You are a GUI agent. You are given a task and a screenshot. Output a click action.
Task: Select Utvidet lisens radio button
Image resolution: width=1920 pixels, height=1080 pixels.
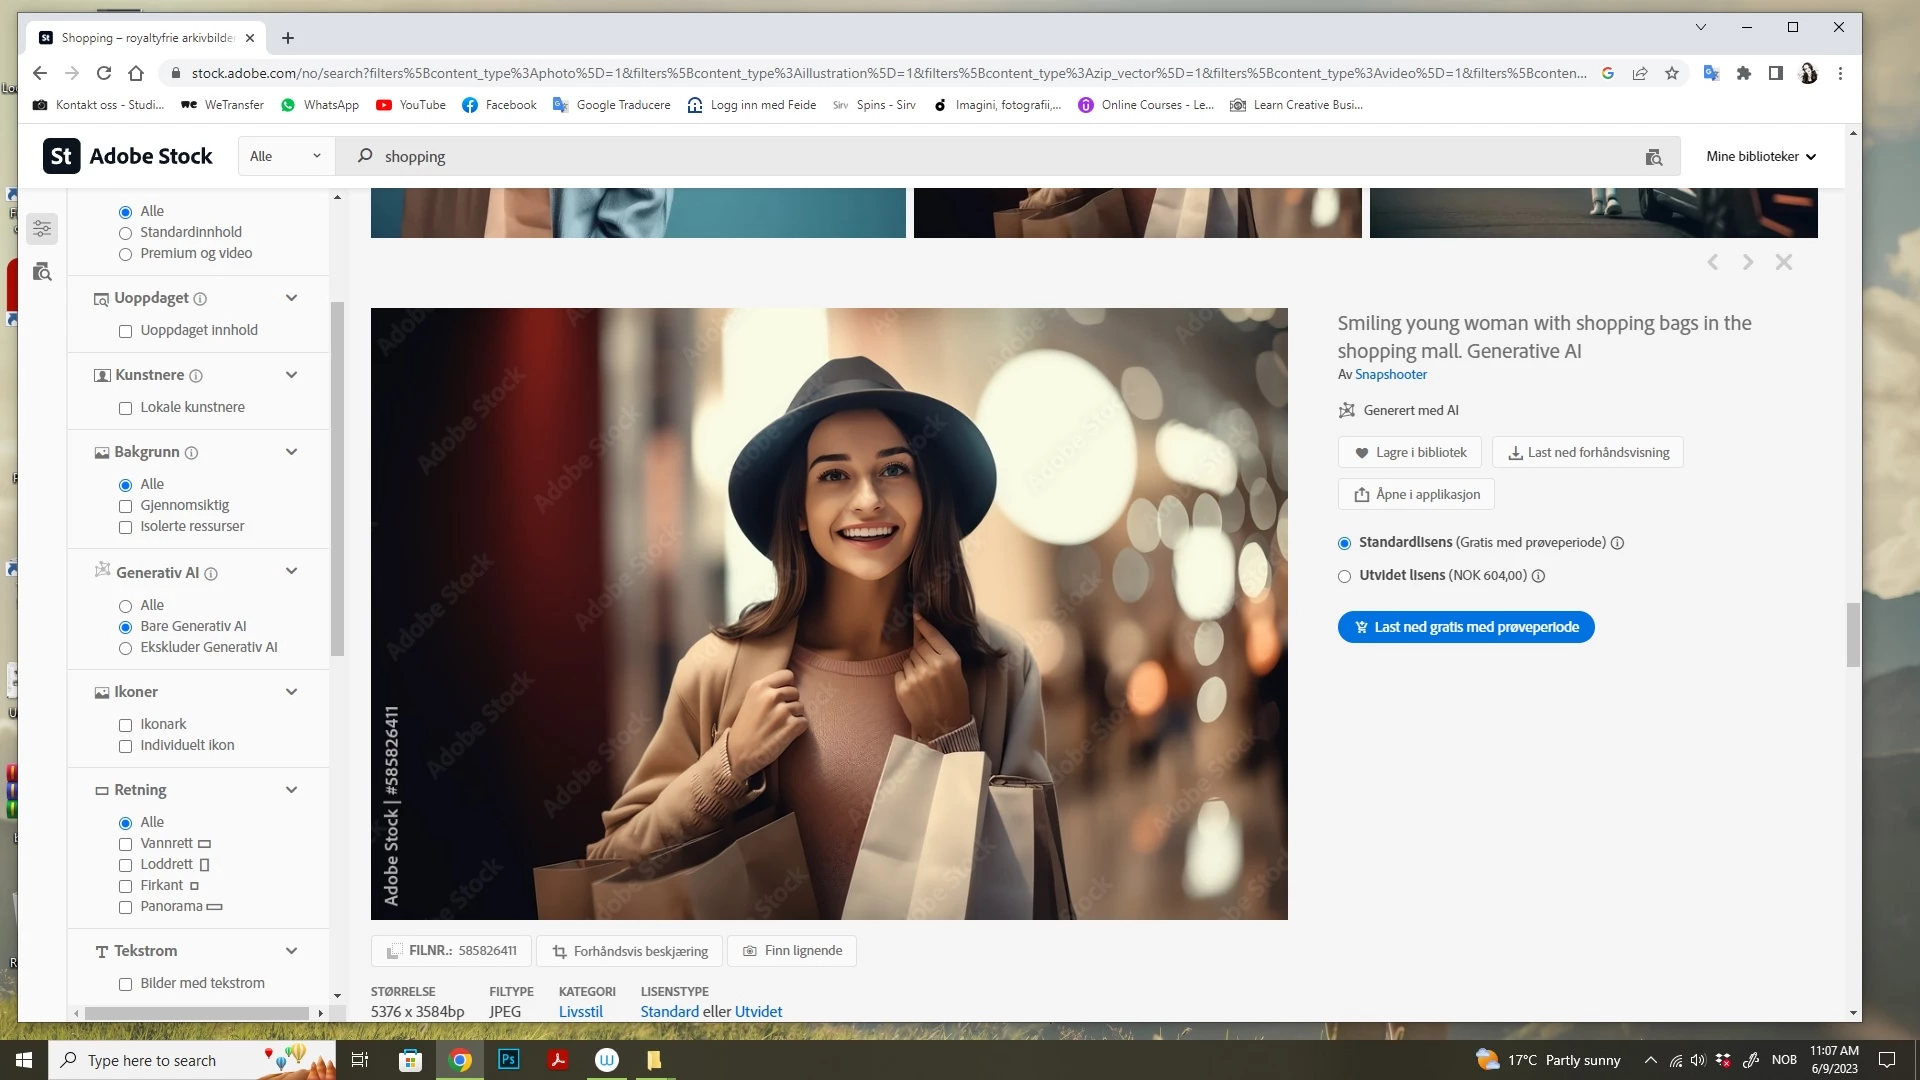pyautogui.click(x=1344, y=576)
